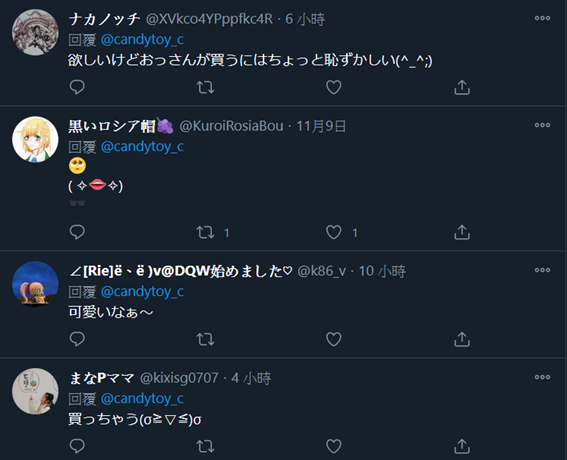The width and height of the screenshot is (567, 460).
Task: Reply to 黒いロシア帽's tweet
Action: click(x=77, y=232)
